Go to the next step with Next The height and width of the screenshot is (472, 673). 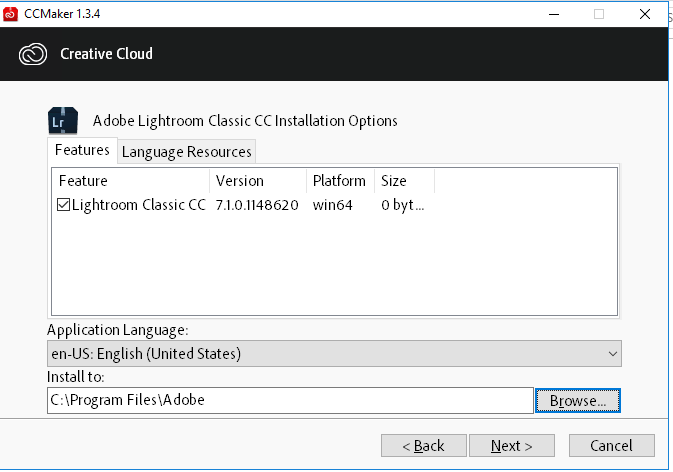point(512,446)
